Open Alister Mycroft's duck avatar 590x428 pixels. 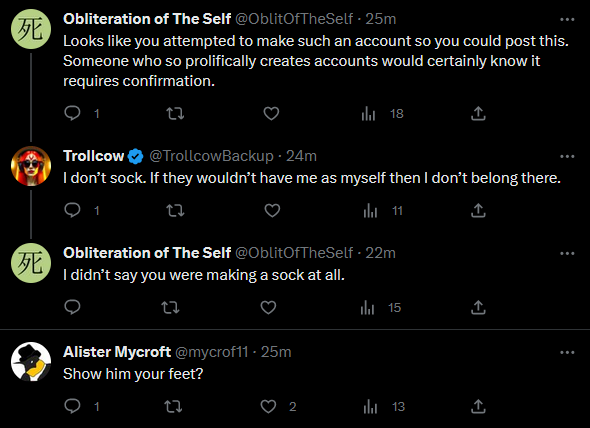coord(31,362)
